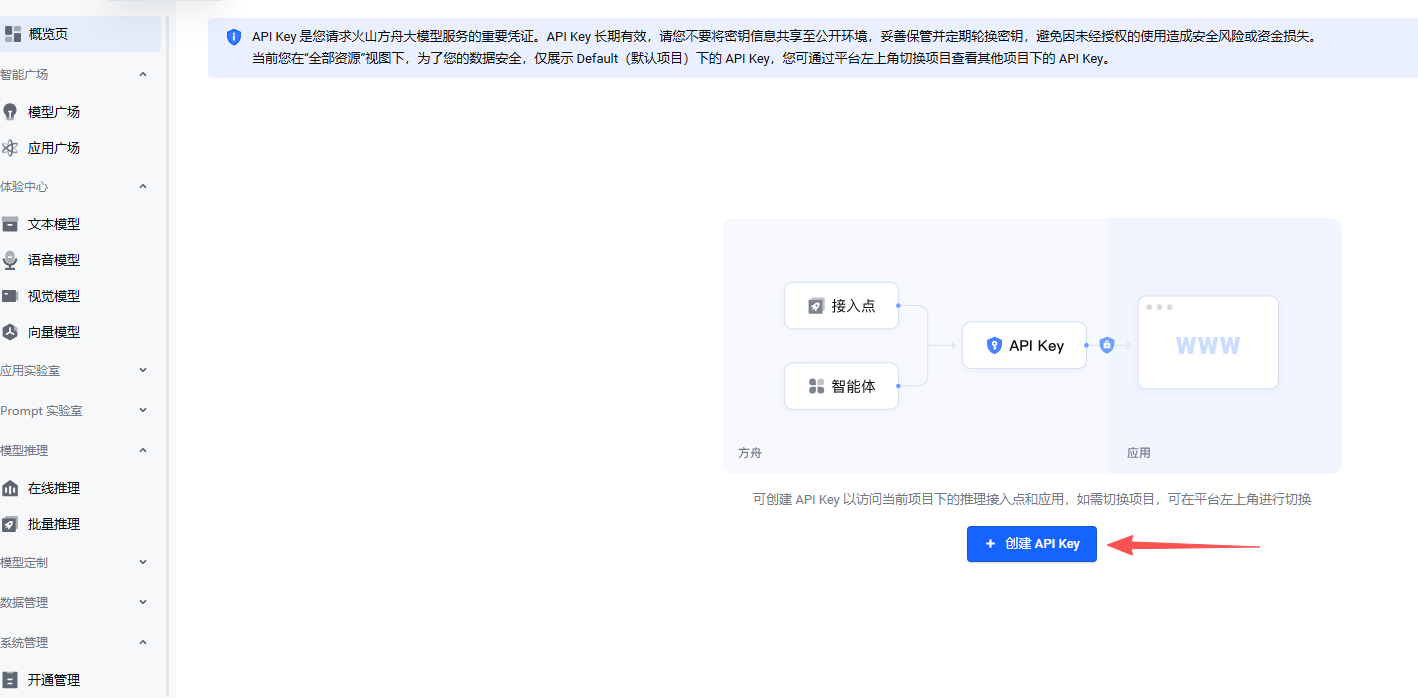Viewport: 1418px width, 698px height.
Task: Click the notice line starting 当前您在"全部资源"视图下
Action: [x=680, y=59]
